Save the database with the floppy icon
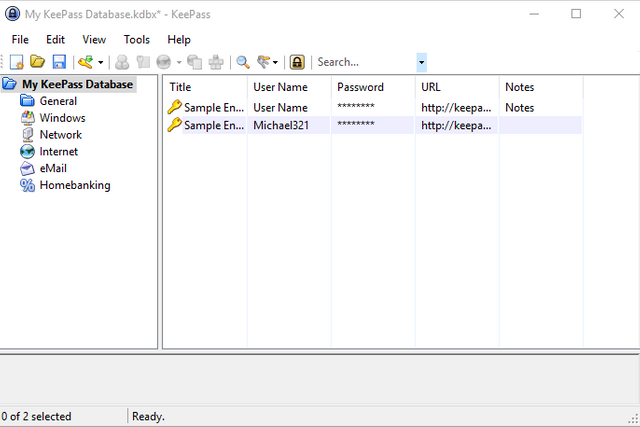 59,62
